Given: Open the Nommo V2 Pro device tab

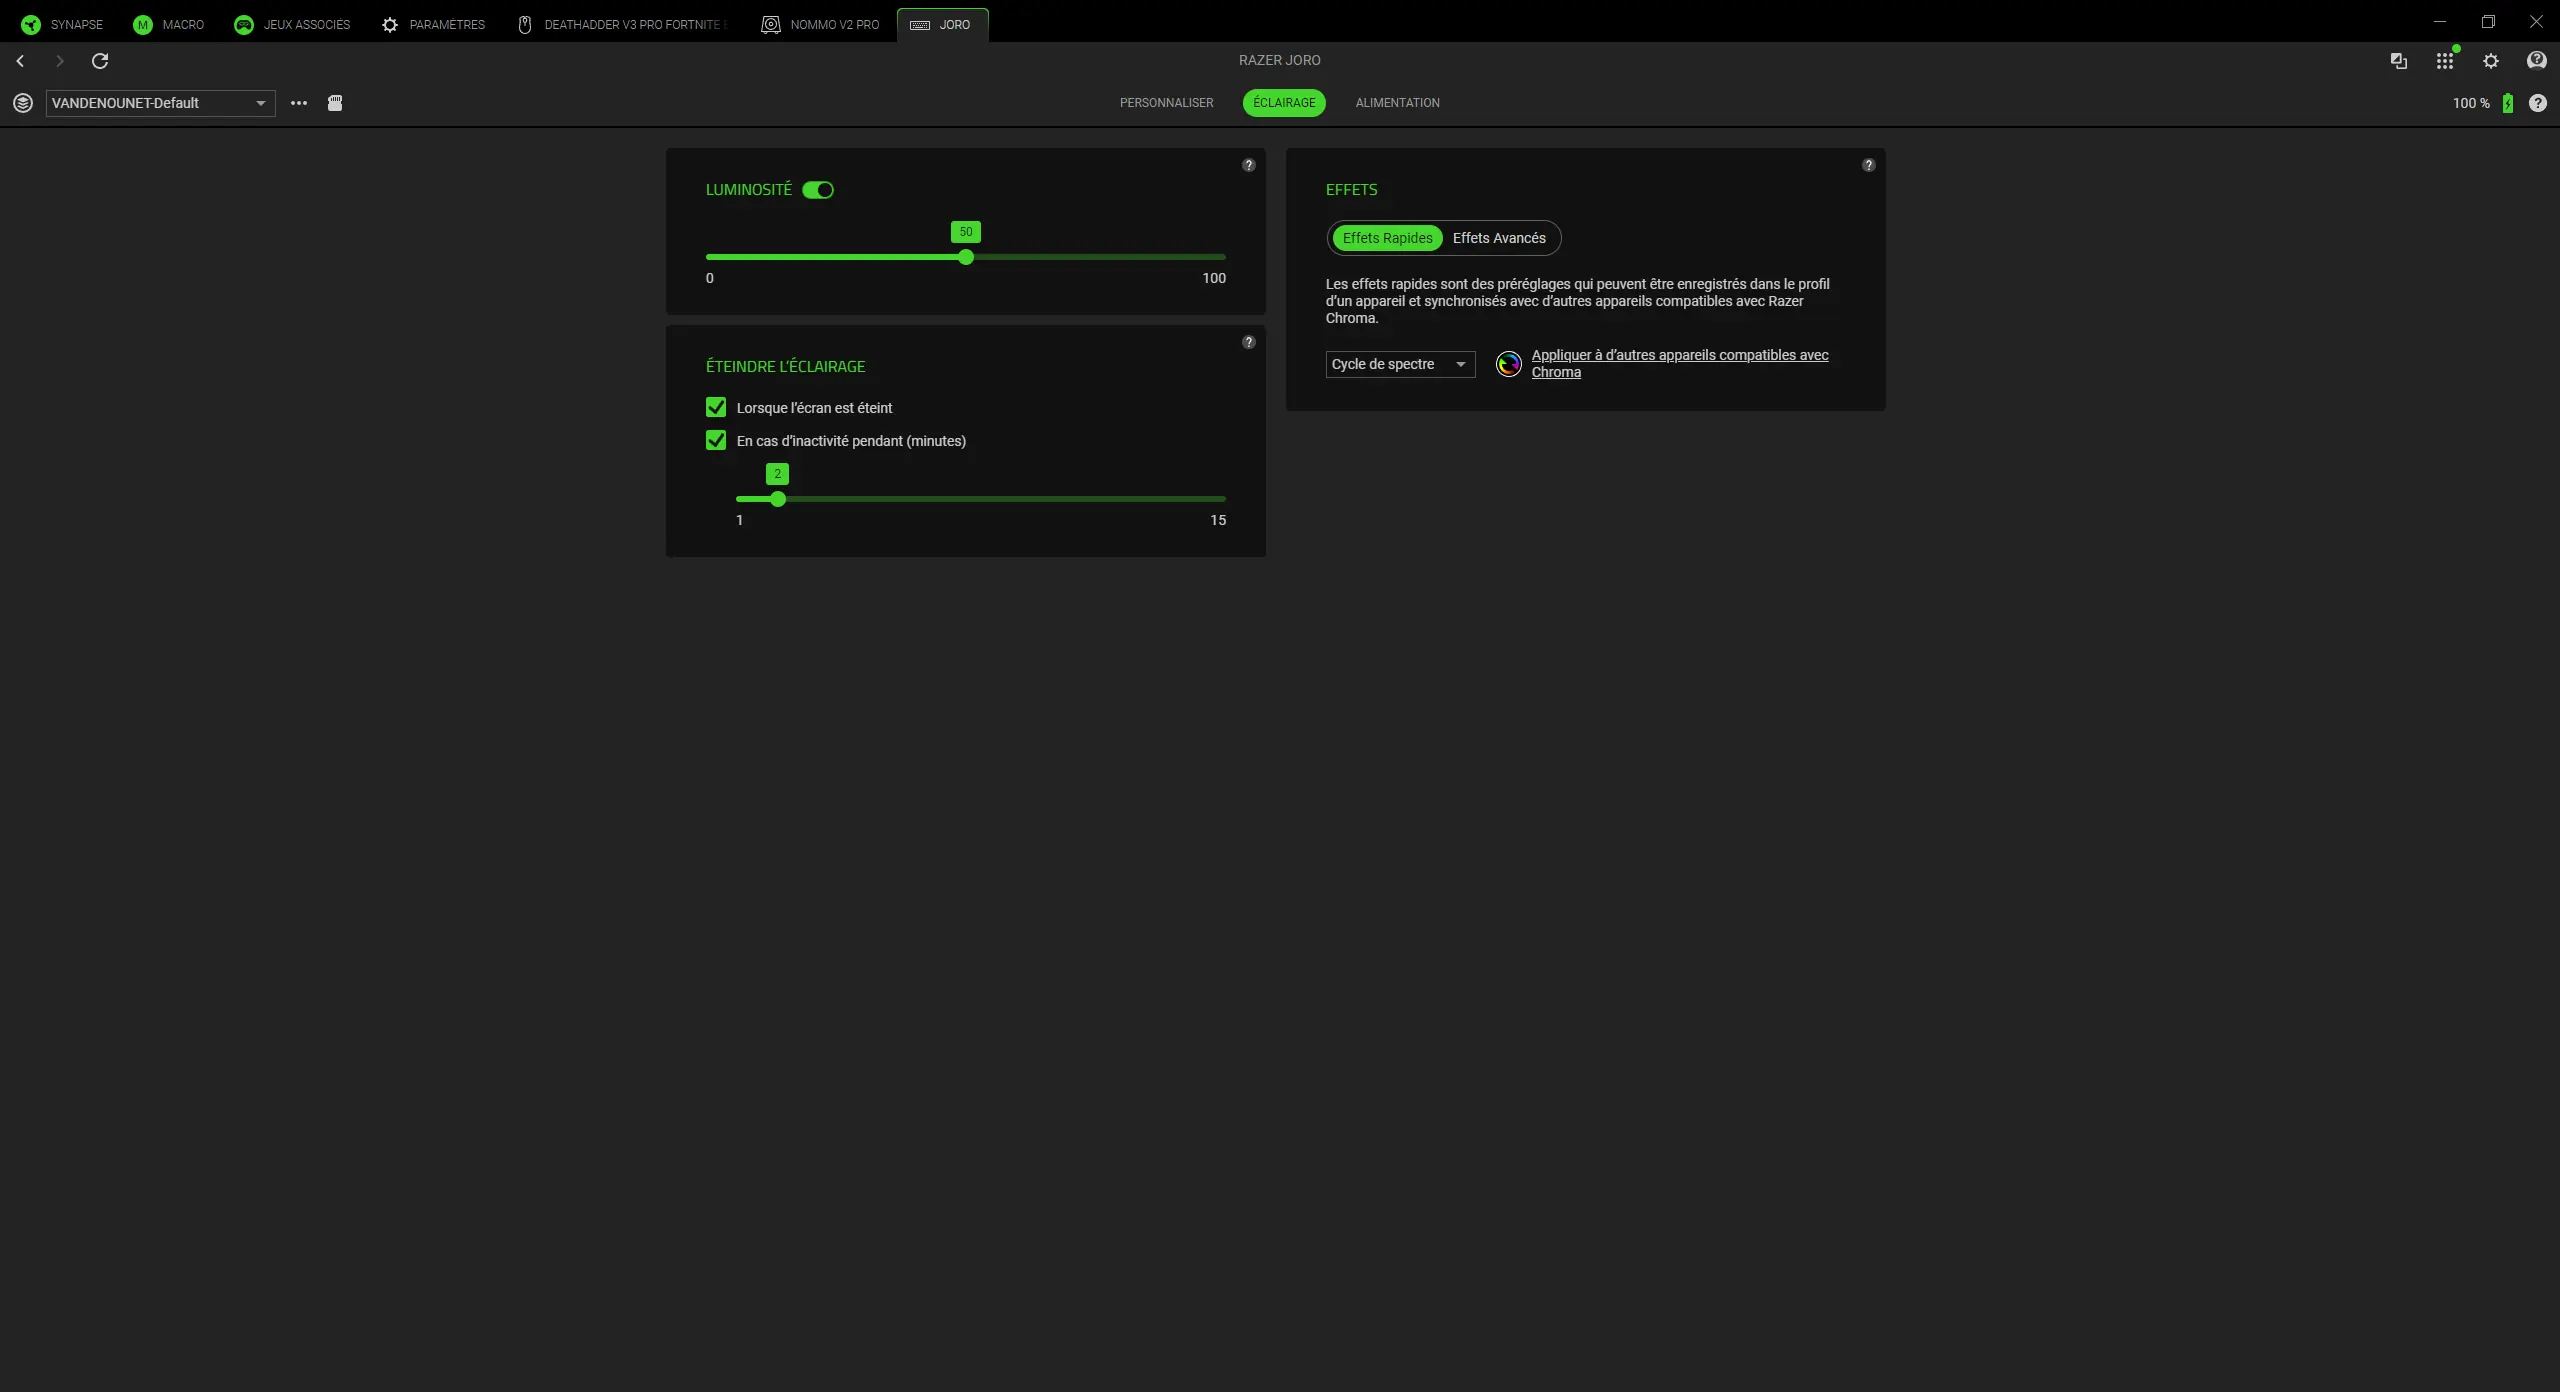Looking at the screenshot, I should pyautogui.click(x=820, y=25).
